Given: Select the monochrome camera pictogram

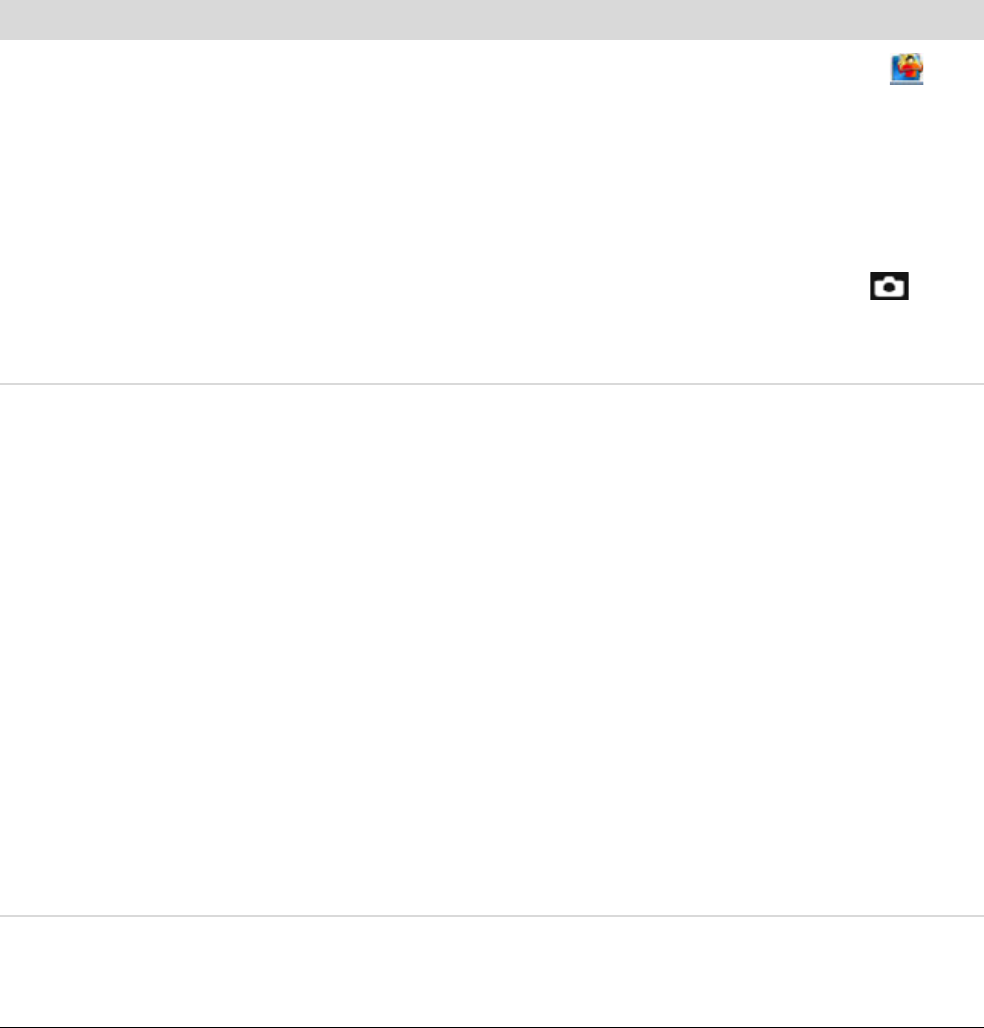Looking at the screenshot, I should (x=890, y=286).
